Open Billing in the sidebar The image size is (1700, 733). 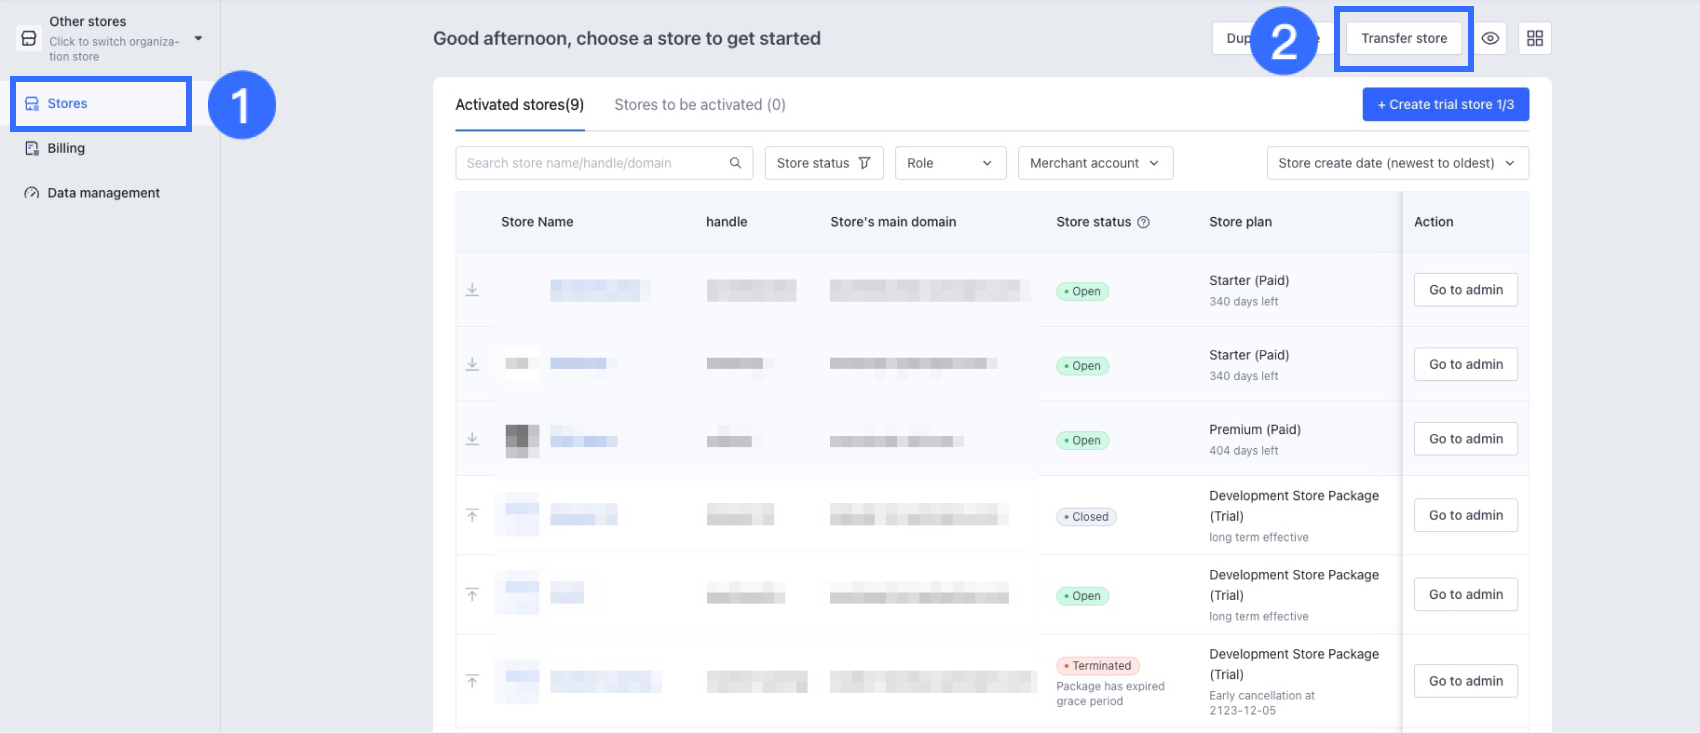pos(66,148)
